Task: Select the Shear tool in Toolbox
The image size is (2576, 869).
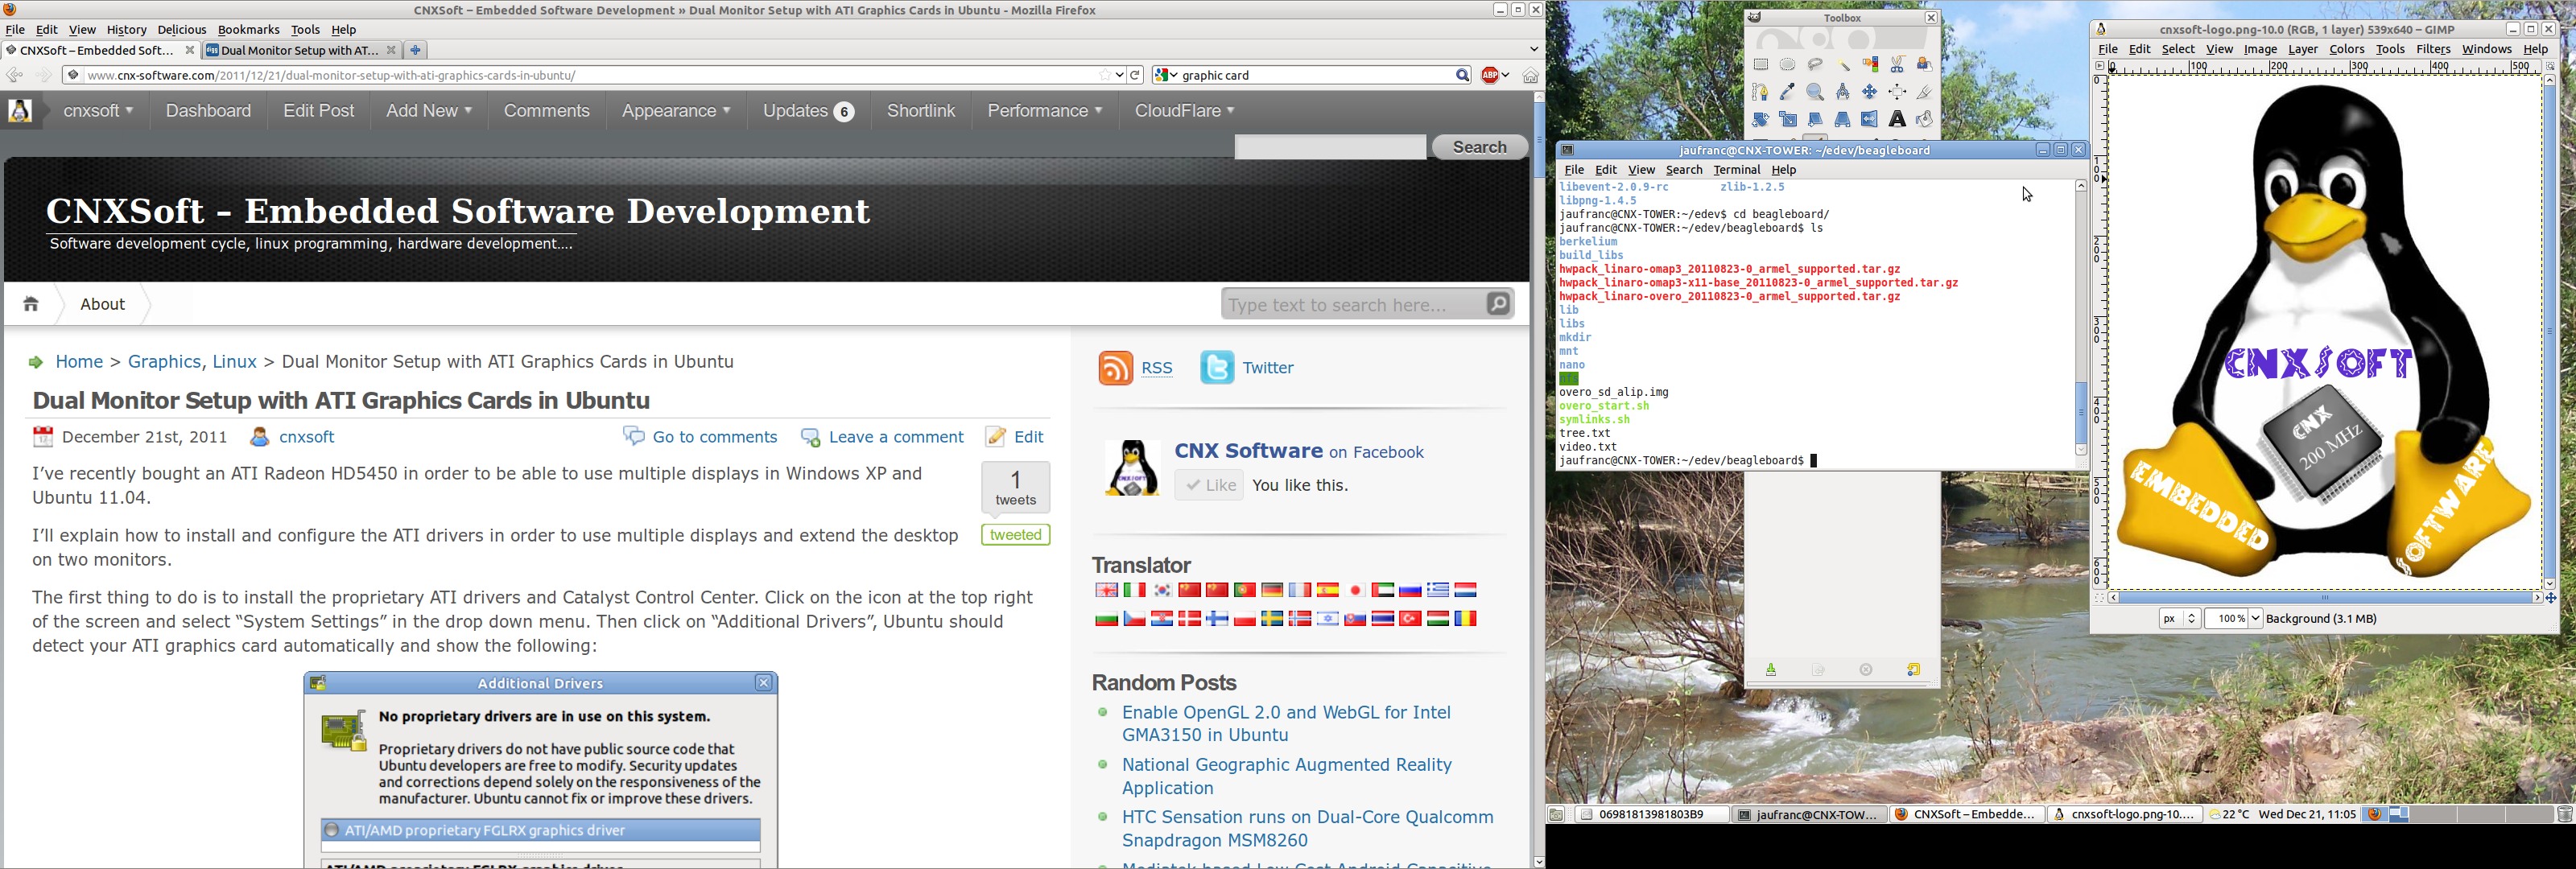Action: 1815,119
